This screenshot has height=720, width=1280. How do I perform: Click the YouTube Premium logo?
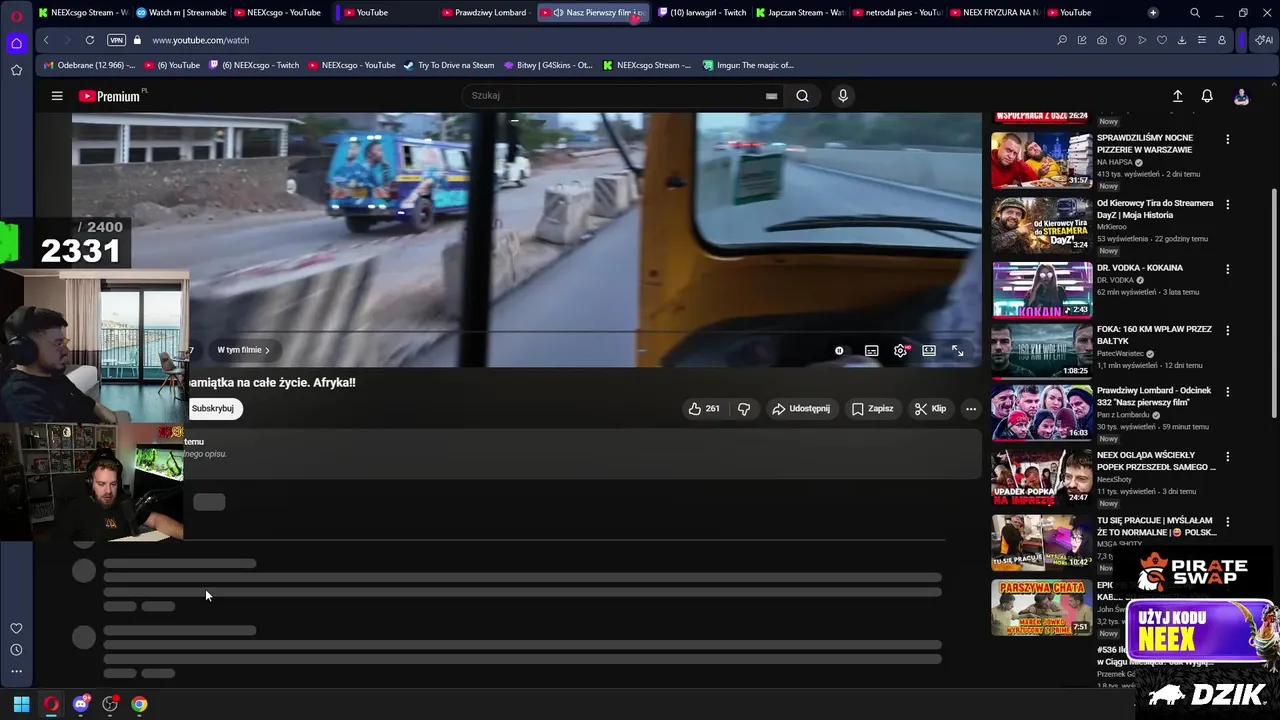click(110, 96)
